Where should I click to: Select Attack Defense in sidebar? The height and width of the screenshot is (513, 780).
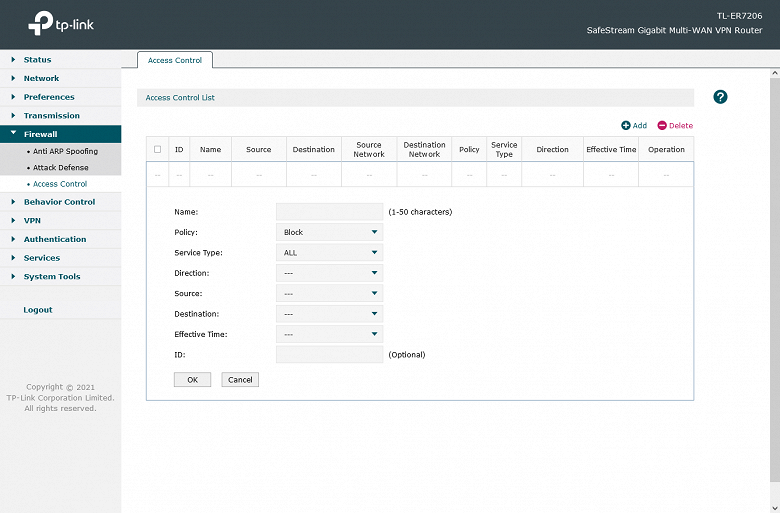[60, 168]
